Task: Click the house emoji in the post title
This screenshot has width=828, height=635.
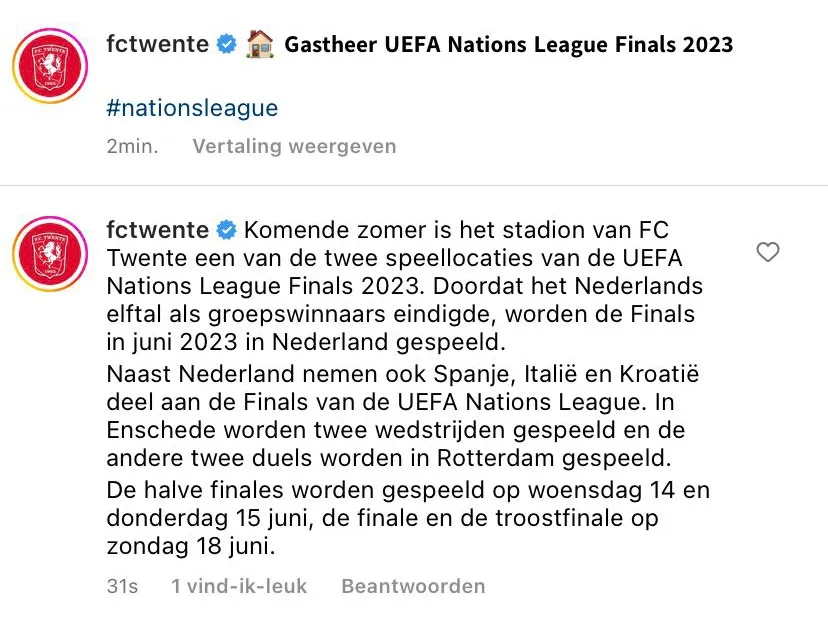Action: (258, 44)
